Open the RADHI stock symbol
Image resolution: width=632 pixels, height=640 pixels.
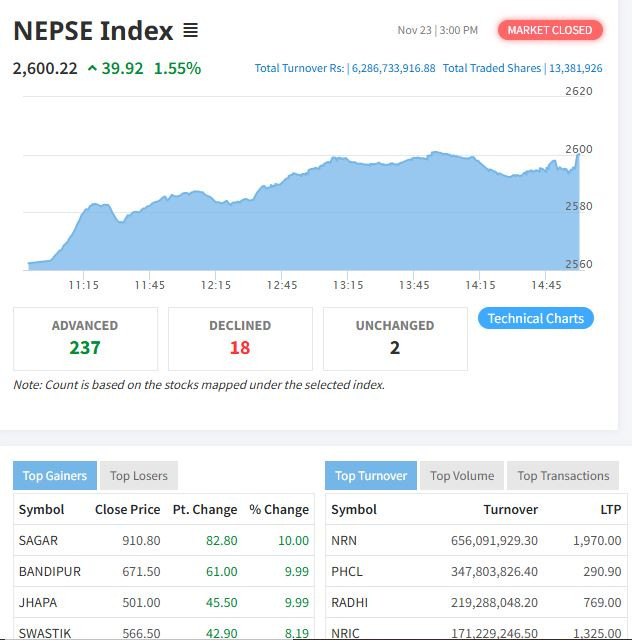tap(349, 603)
